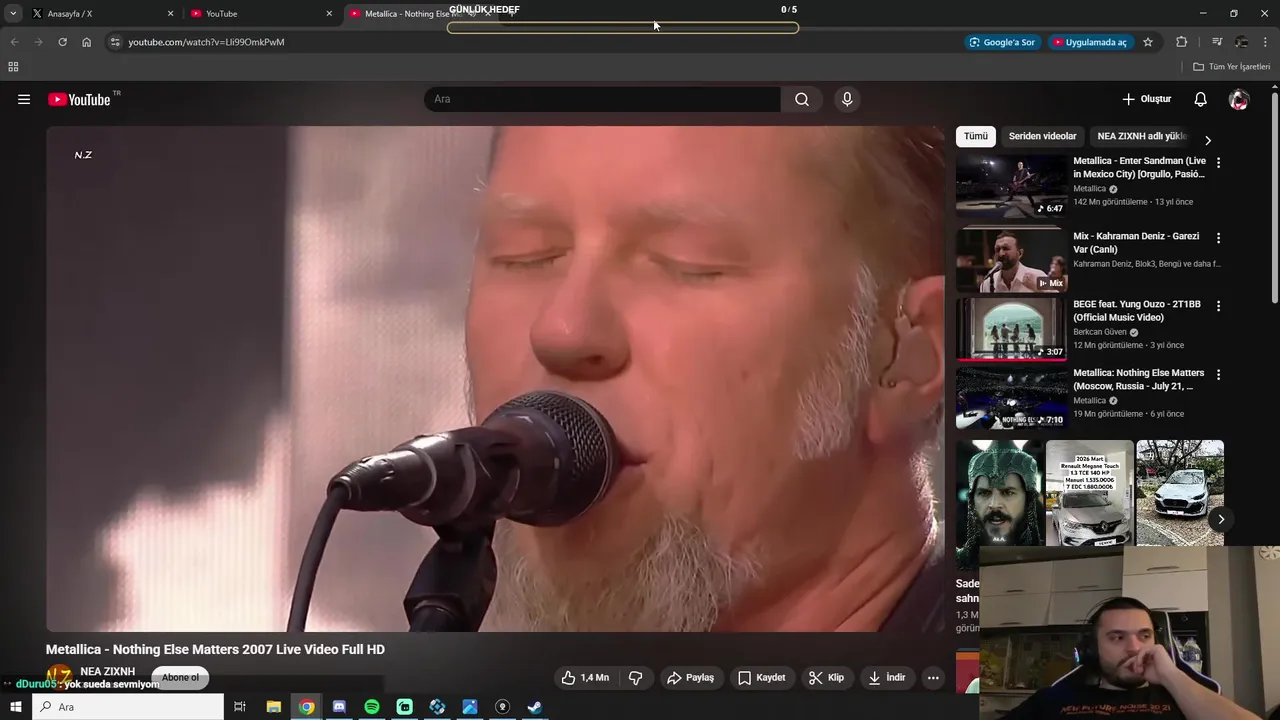Open the Enter Sandman Mexico City thumbnail
This screenshot has width=1280, height=720.
[x=1011, y=186]
